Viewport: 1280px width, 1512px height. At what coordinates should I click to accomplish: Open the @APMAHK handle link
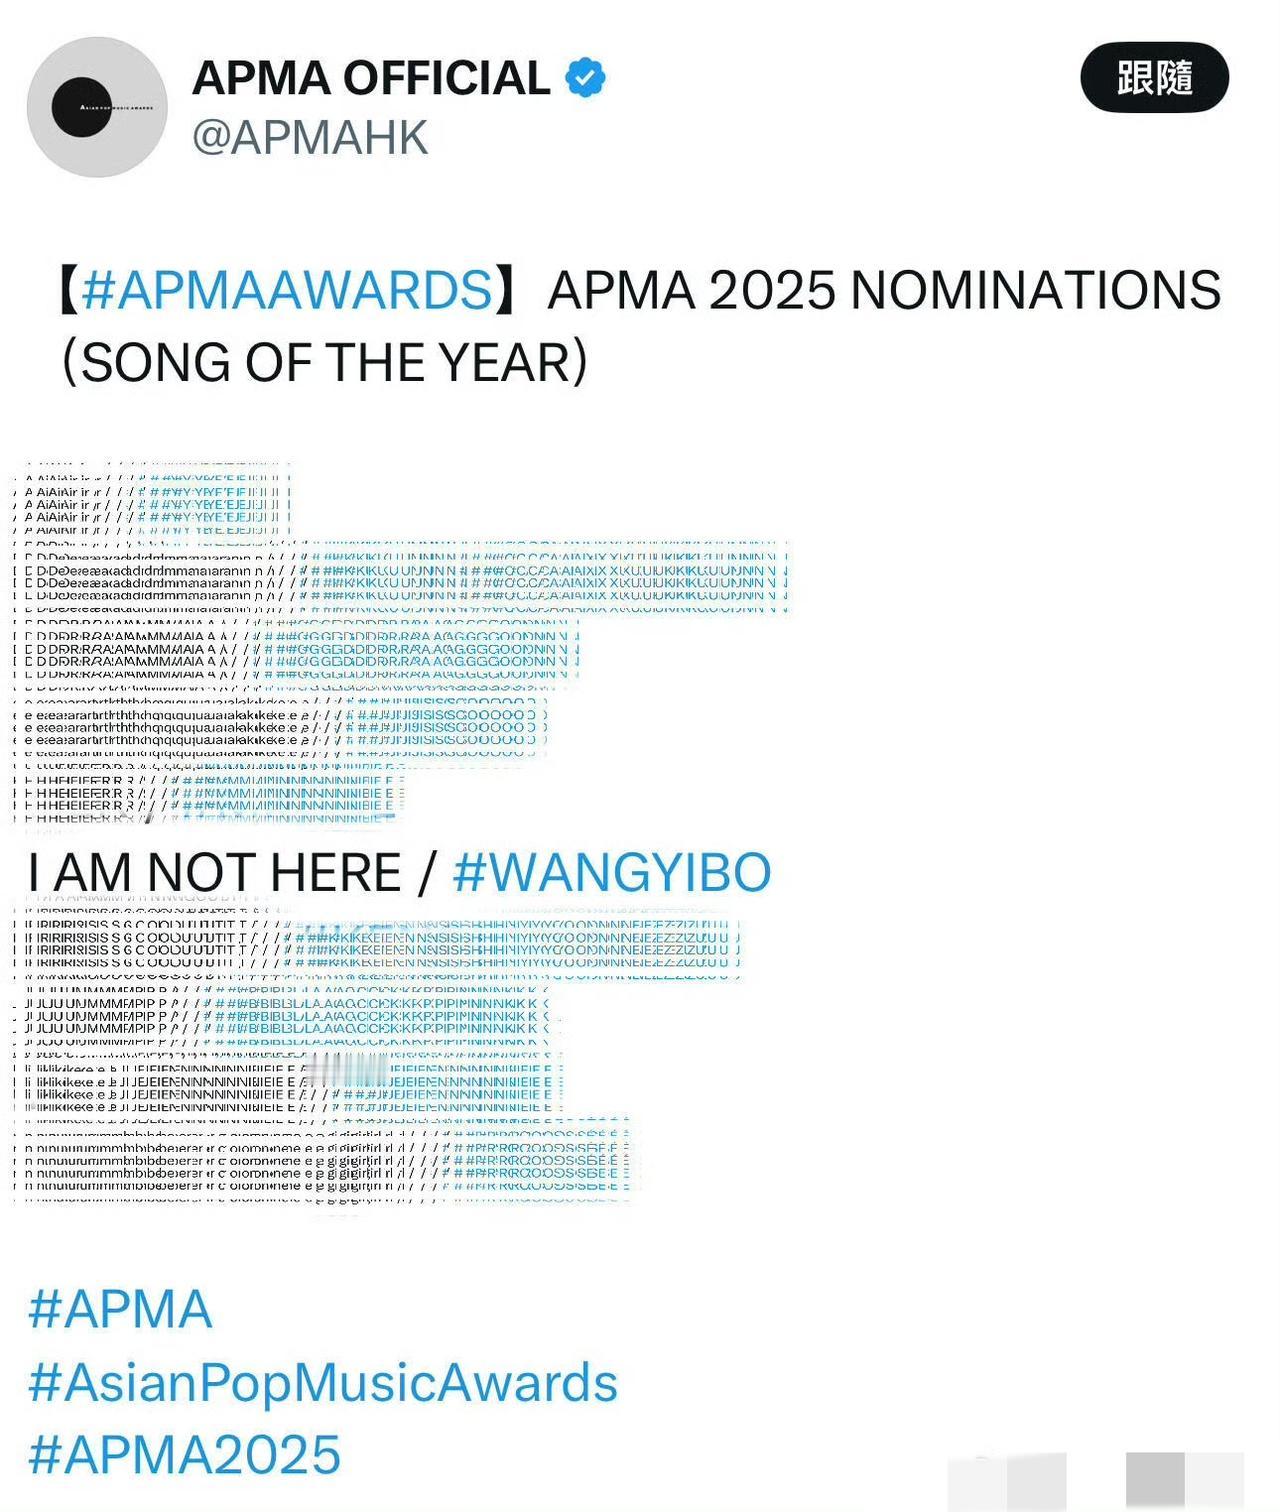310,137
